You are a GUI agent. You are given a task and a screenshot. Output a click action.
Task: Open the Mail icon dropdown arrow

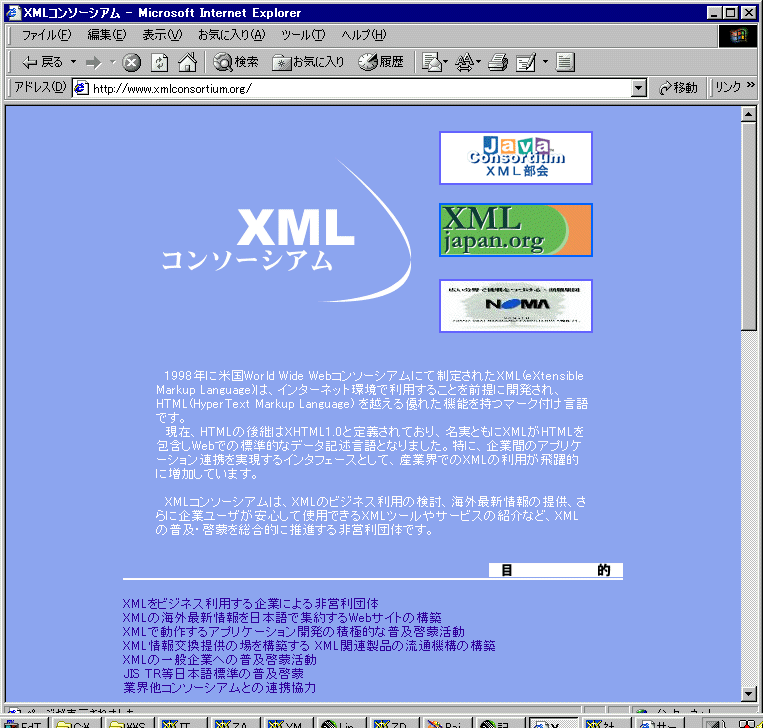pyautogui.click(x=445, y=62)
